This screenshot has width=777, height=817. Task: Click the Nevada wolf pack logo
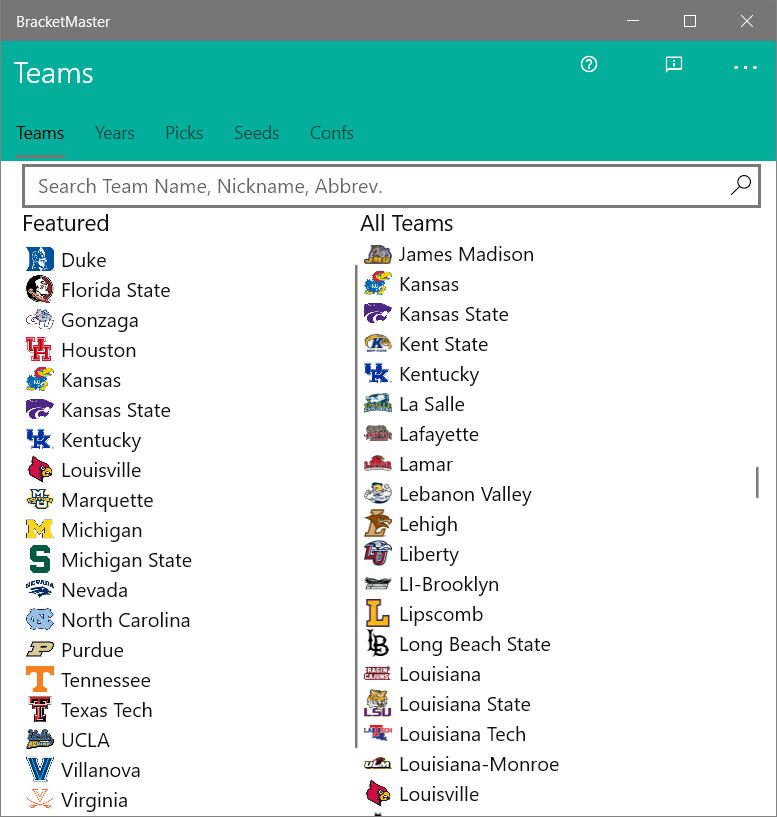tap(40, 589)
